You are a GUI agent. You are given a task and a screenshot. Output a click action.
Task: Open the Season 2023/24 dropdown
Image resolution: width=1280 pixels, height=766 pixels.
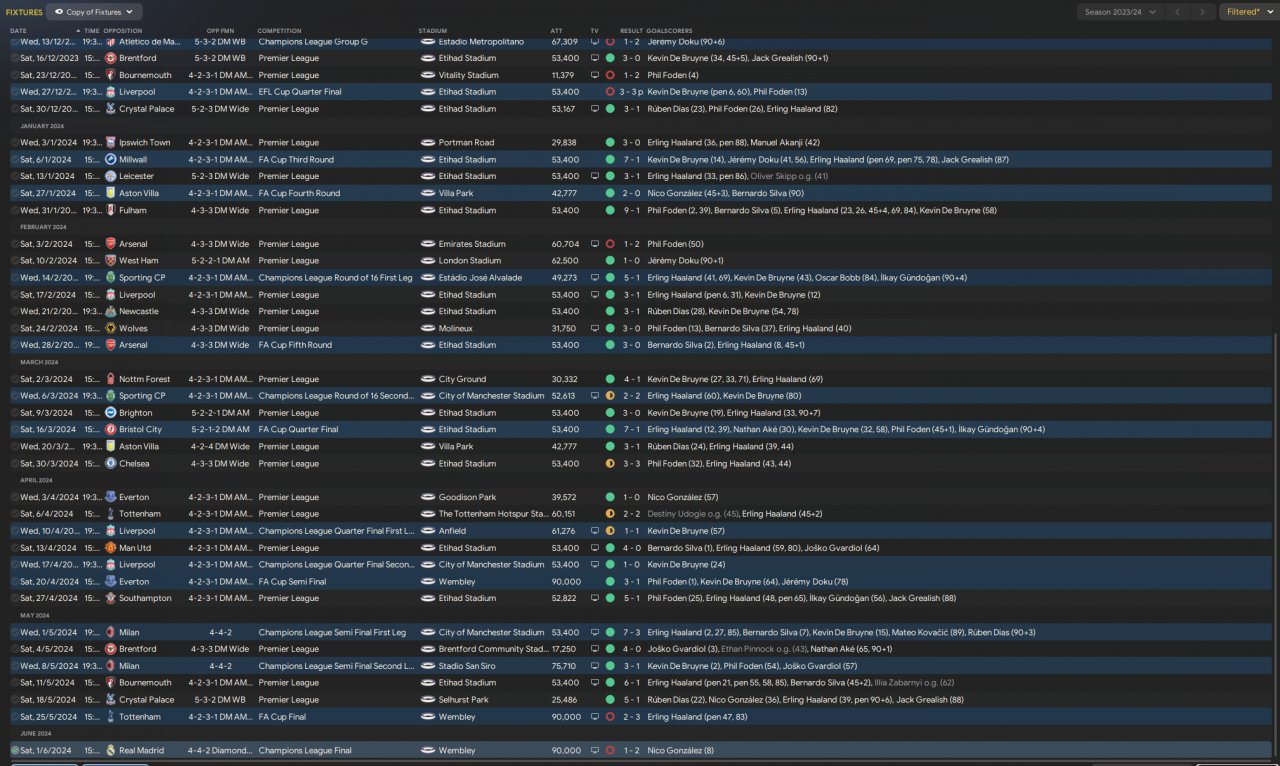tap(1120, 12)
